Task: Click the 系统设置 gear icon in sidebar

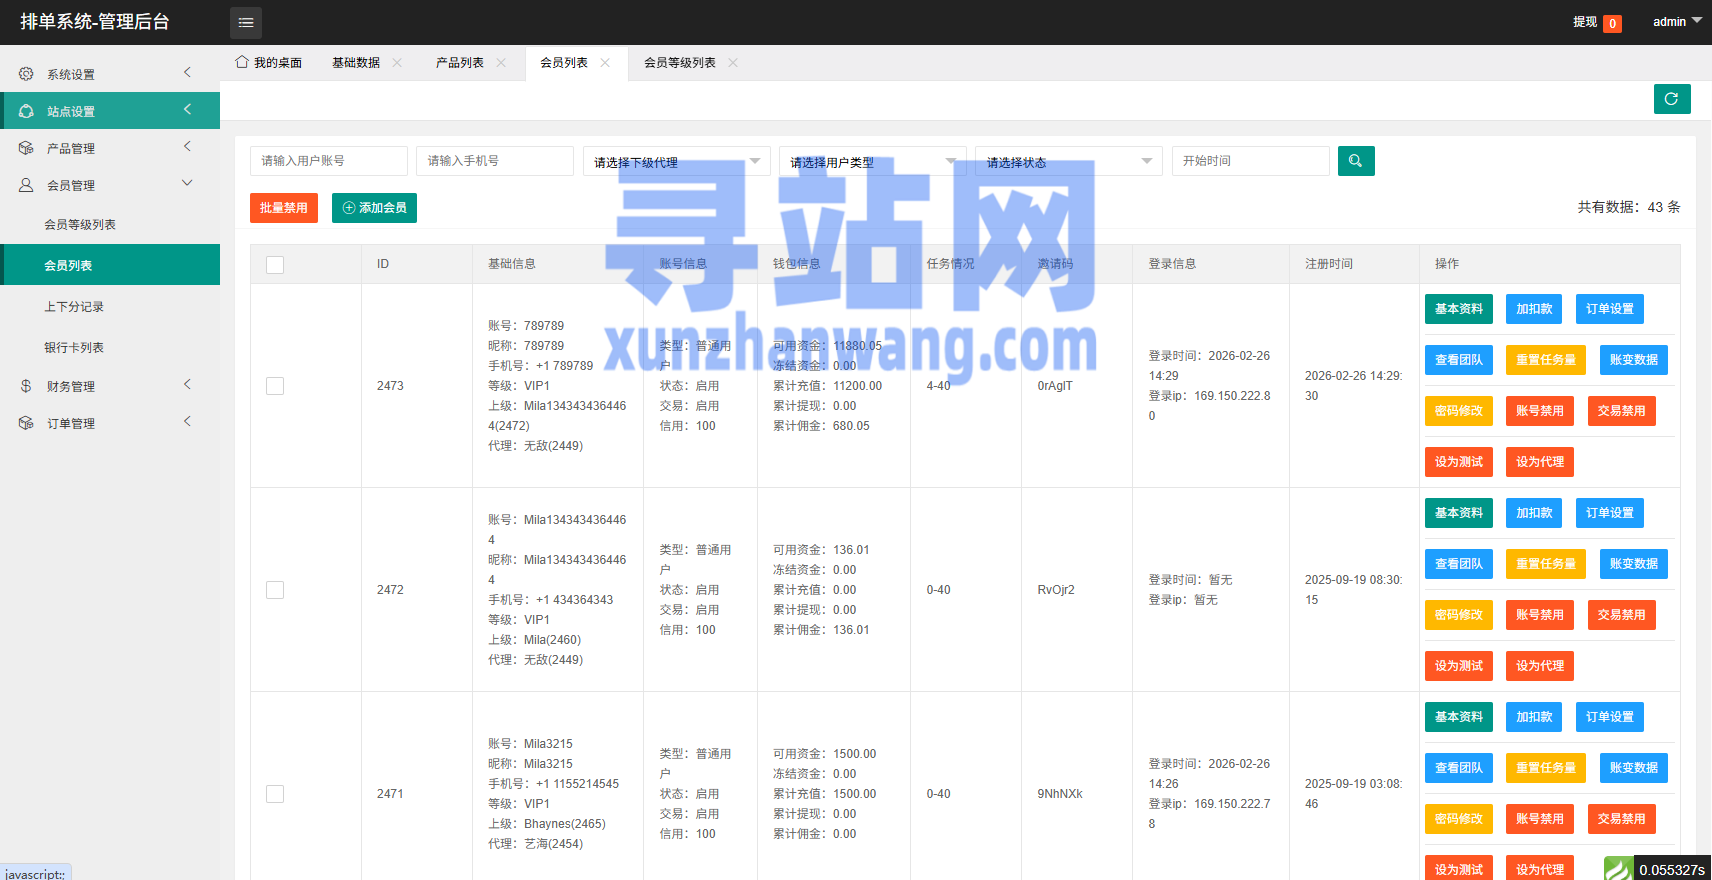Action: pyautogui.click(x=26, y=74)
